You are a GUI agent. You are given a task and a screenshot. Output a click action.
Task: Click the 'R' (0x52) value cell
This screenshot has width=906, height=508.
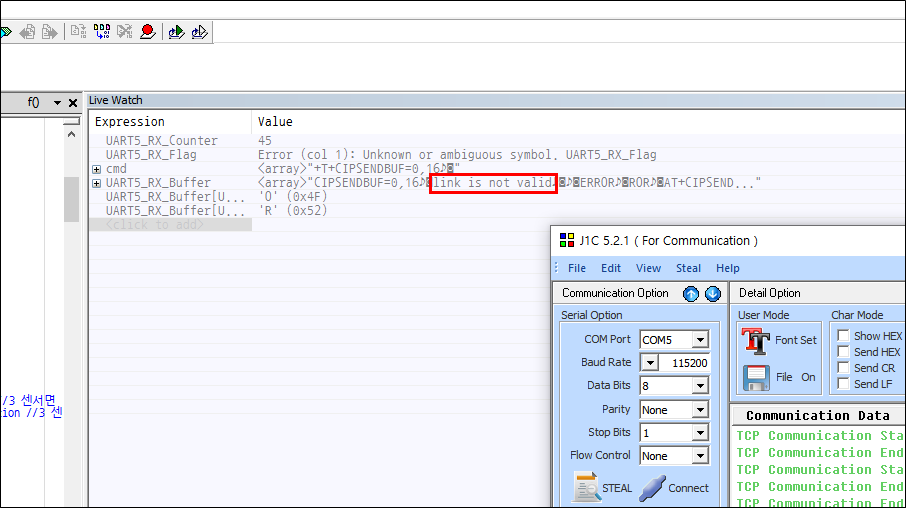292,210
